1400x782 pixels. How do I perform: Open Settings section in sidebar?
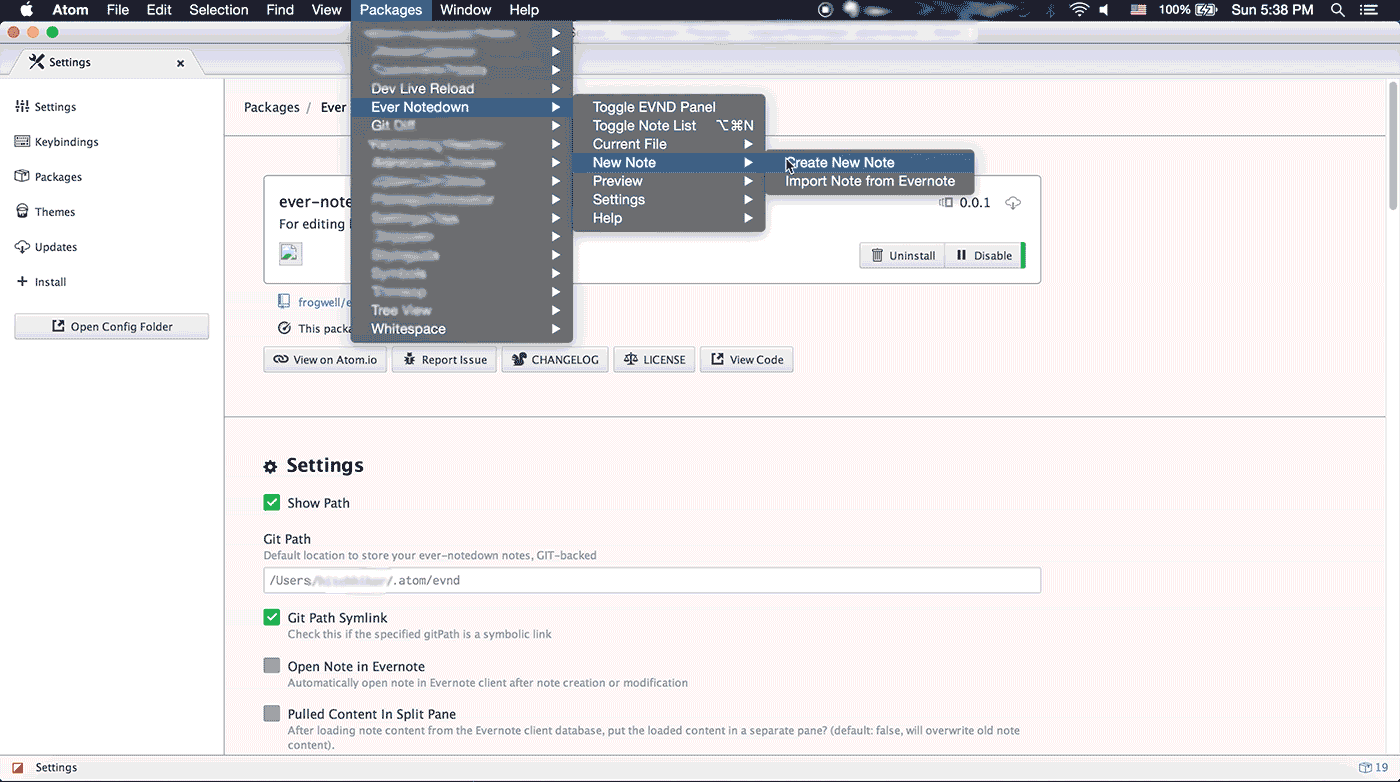tap(46, 107)
